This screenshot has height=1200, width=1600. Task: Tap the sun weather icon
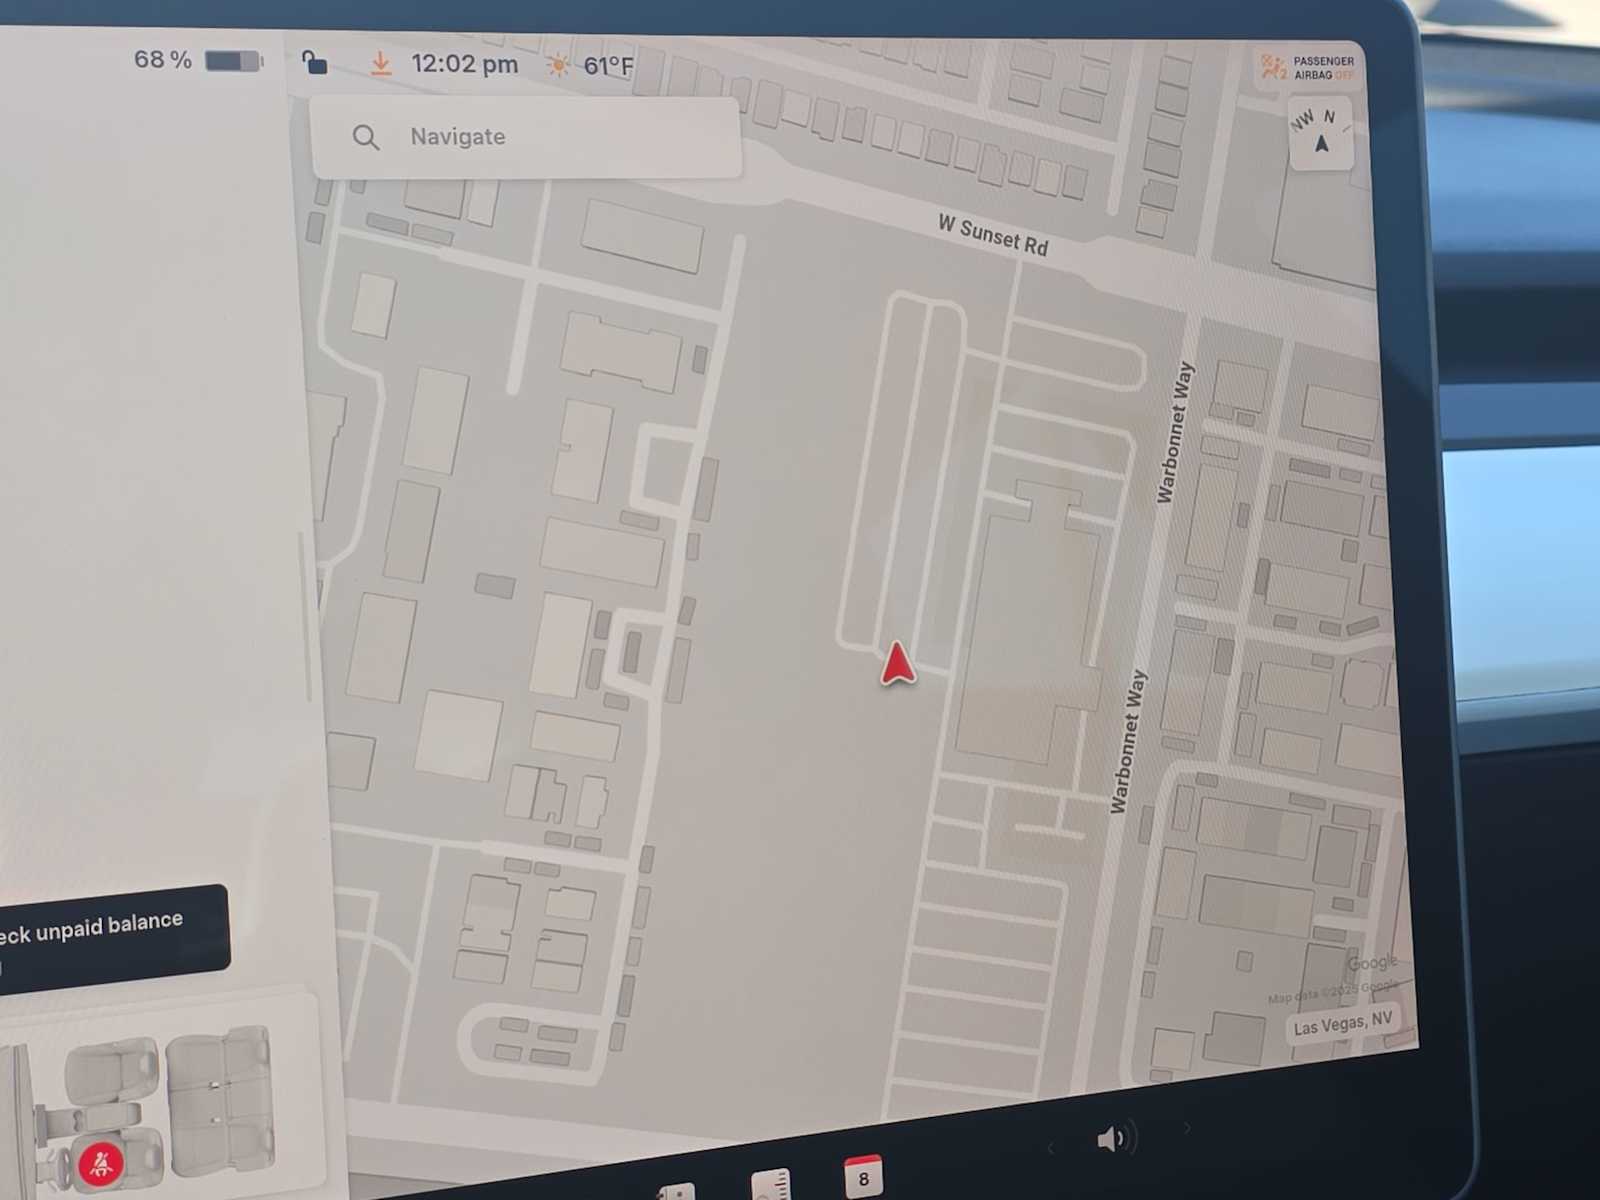click(x=558, y=66)
